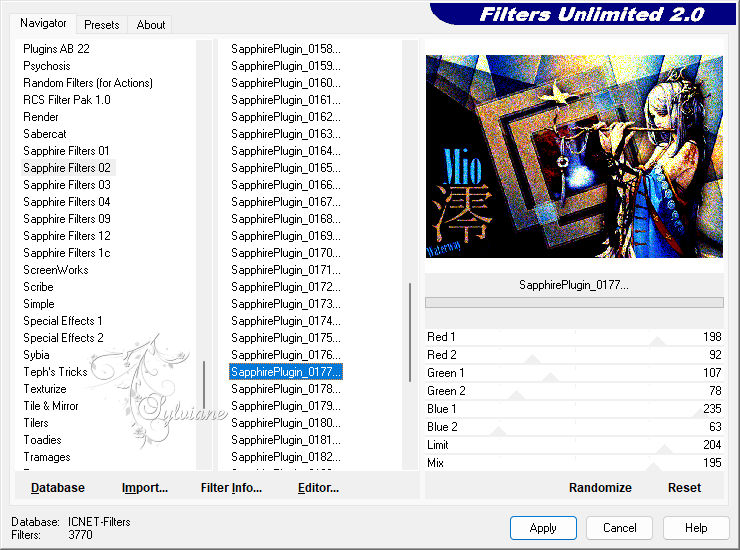This screenshot has width=740, height=550.
Task: Click Import... to add filters
Action: point(144,487)
